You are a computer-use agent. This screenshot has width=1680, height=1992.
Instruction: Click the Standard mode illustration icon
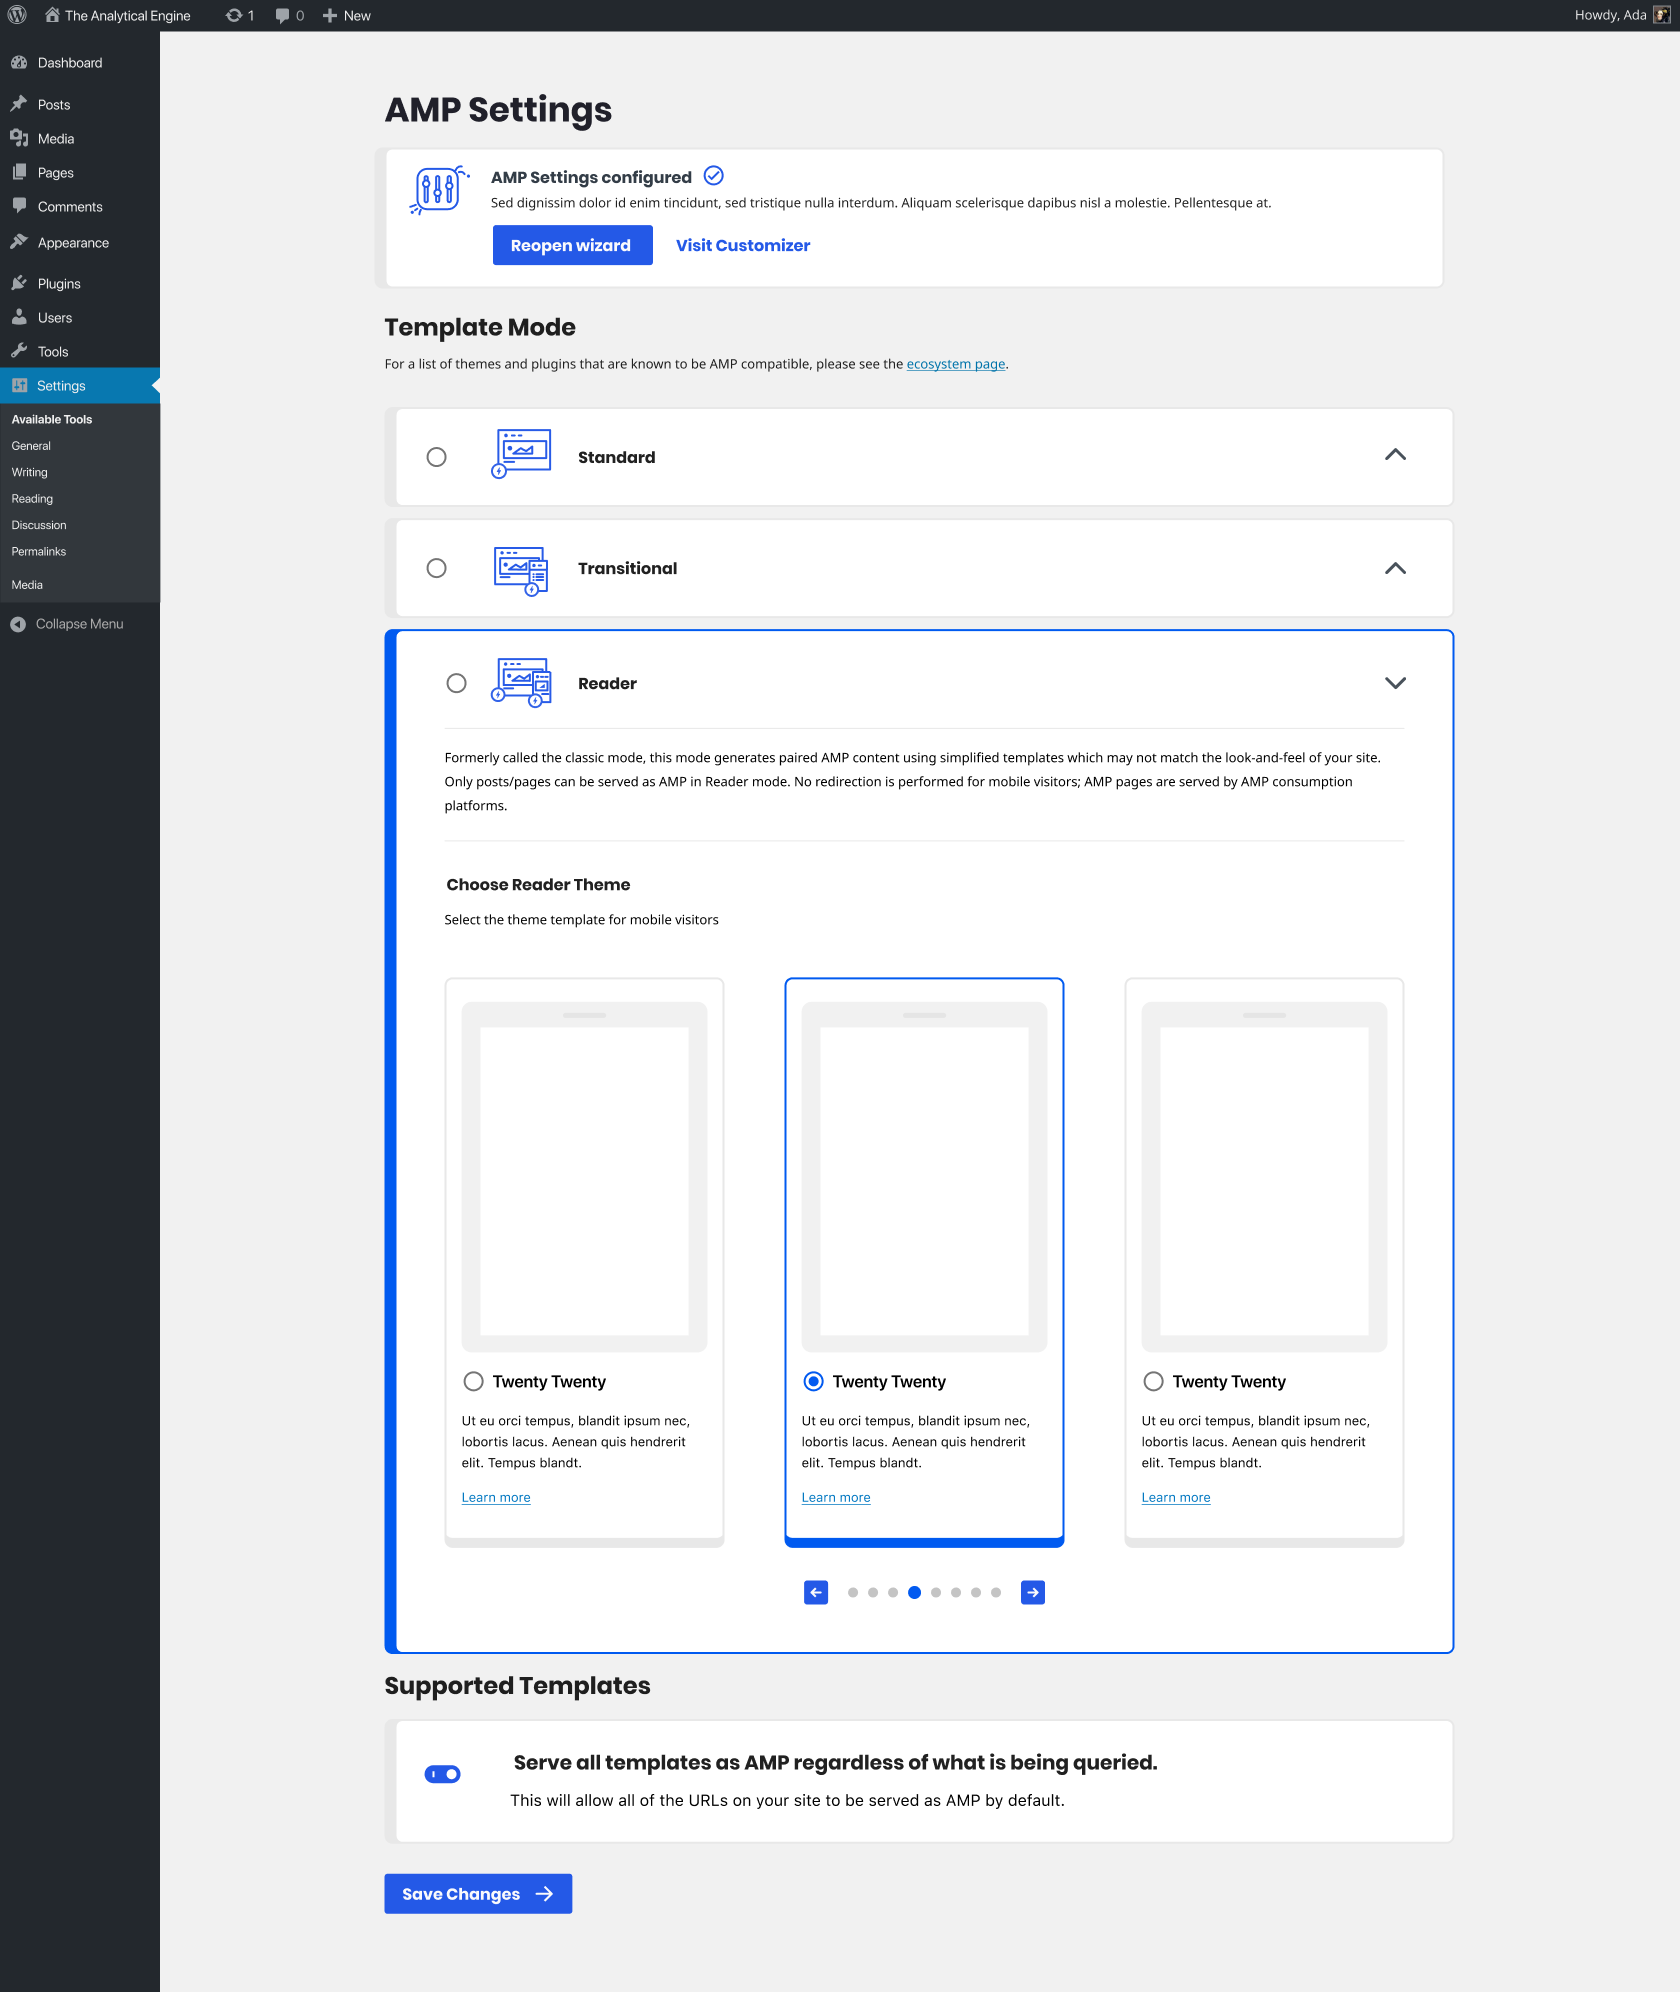click(x=521, y=454)
